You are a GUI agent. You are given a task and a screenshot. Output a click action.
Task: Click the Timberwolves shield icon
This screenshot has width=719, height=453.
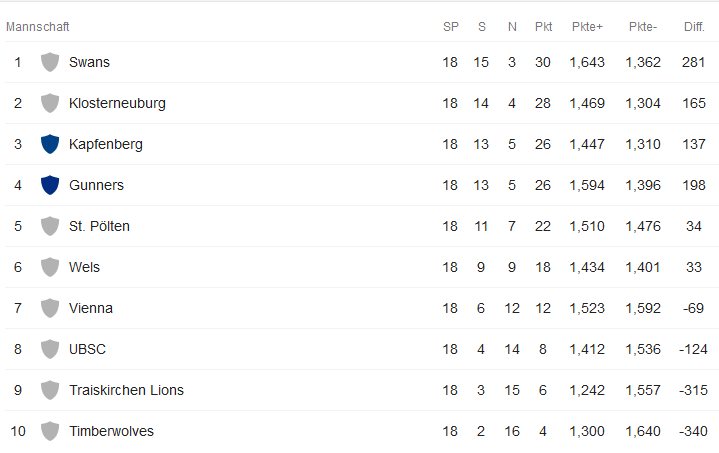50,431
